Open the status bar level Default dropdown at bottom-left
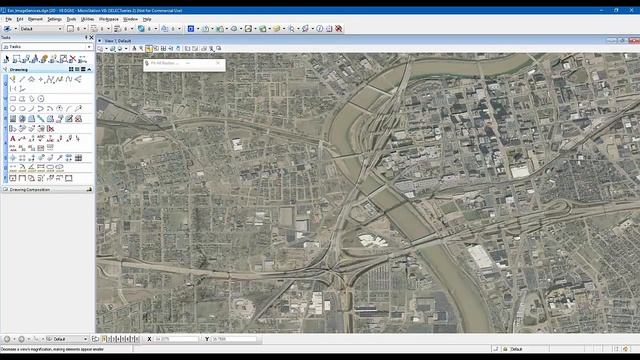Screen dimensions: 640x360 (67, 339)
